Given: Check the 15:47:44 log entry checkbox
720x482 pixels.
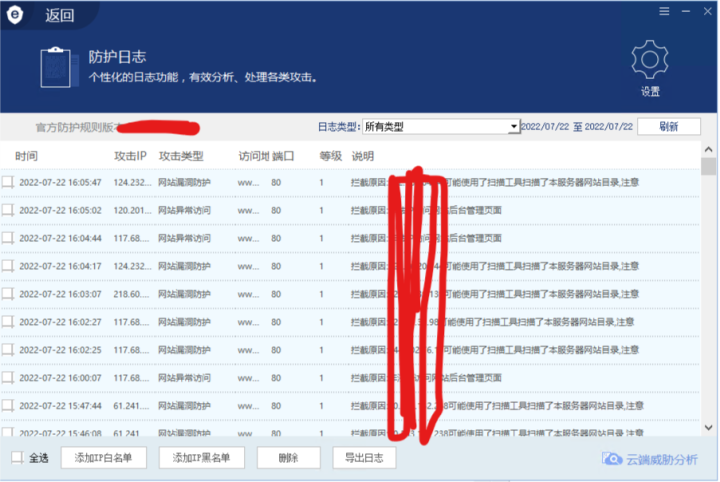Looking at the screenshot, I should [x=8, y=406].
